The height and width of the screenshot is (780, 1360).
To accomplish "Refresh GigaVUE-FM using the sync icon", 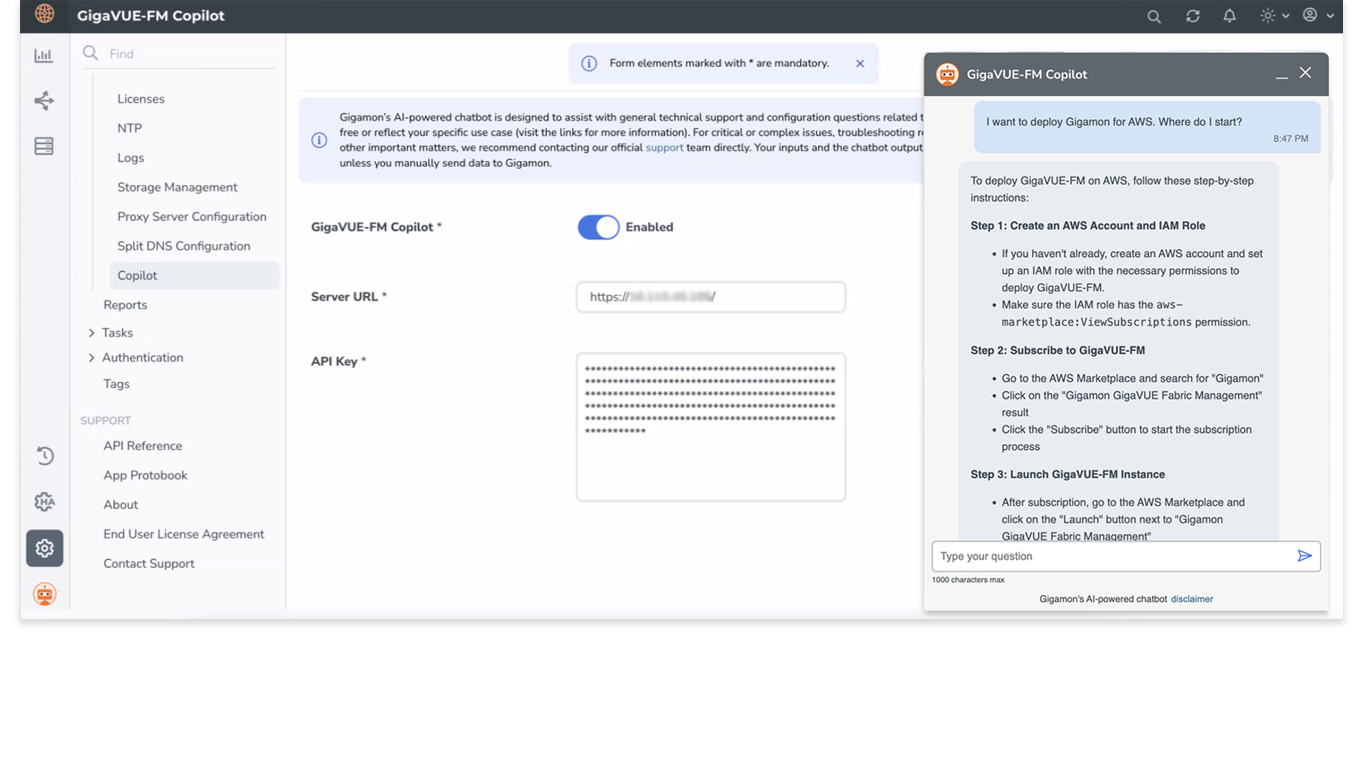I will click(1191, 16).
